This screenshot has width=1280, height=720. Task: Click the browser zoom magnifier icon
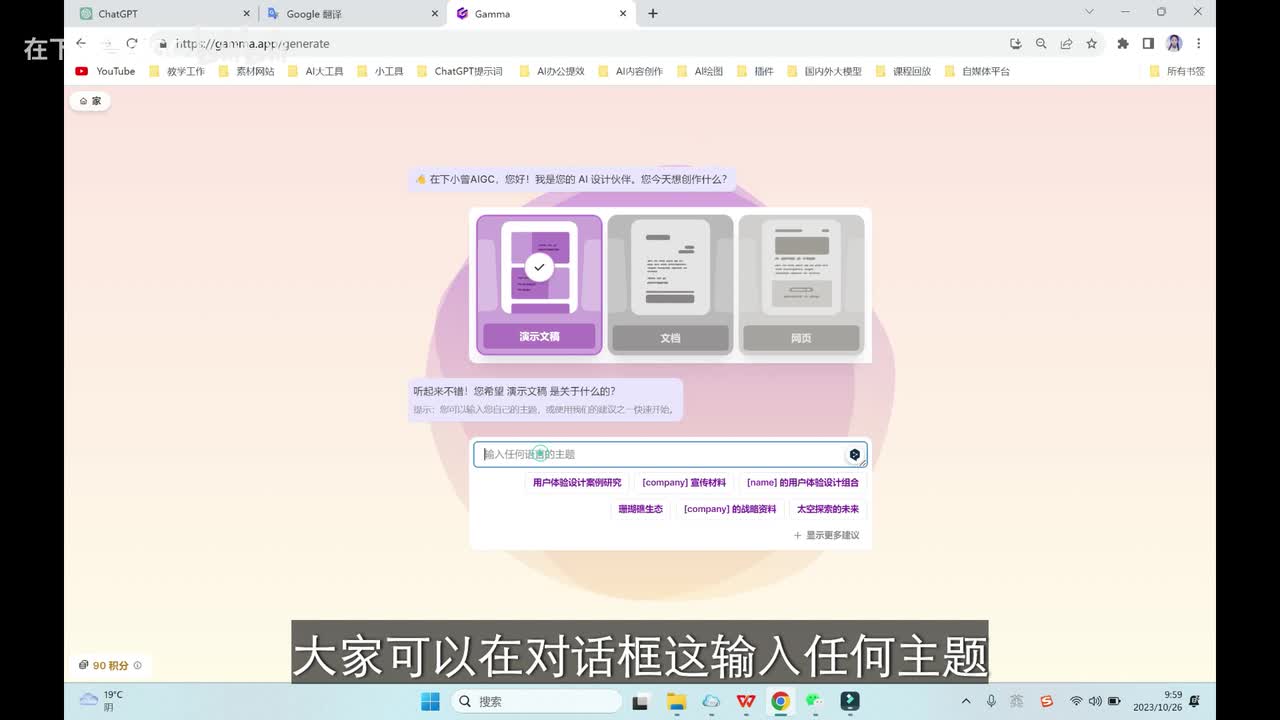pyautogui.click(x=1041, y=44)
